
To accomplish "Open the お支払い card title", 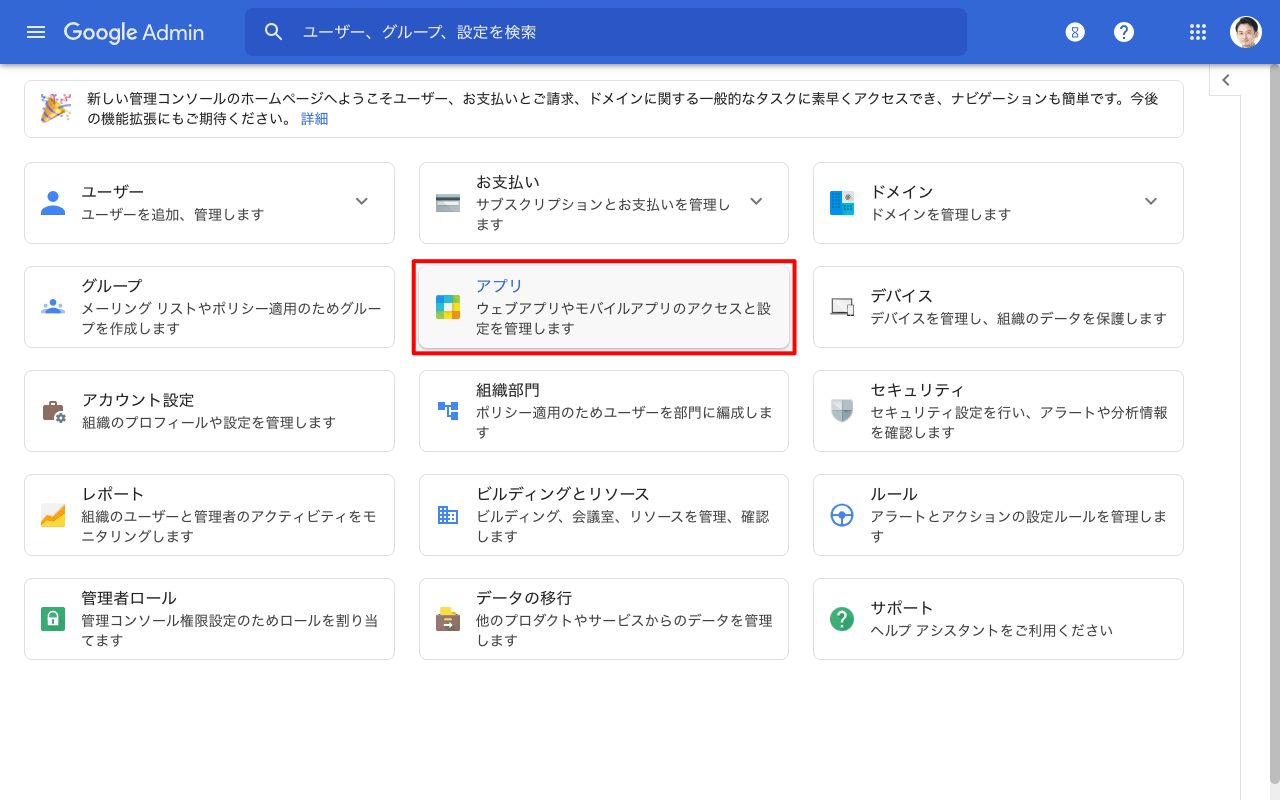I will (508, 182).
